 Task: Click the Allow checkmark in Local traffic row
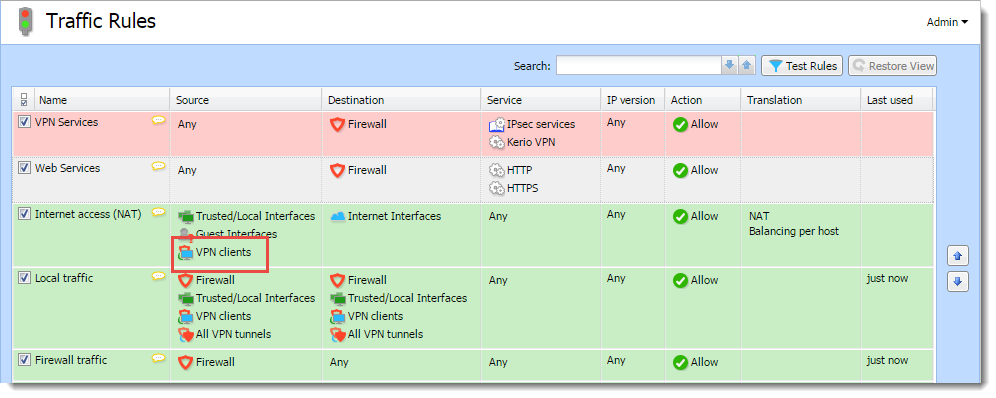(680, 281)
